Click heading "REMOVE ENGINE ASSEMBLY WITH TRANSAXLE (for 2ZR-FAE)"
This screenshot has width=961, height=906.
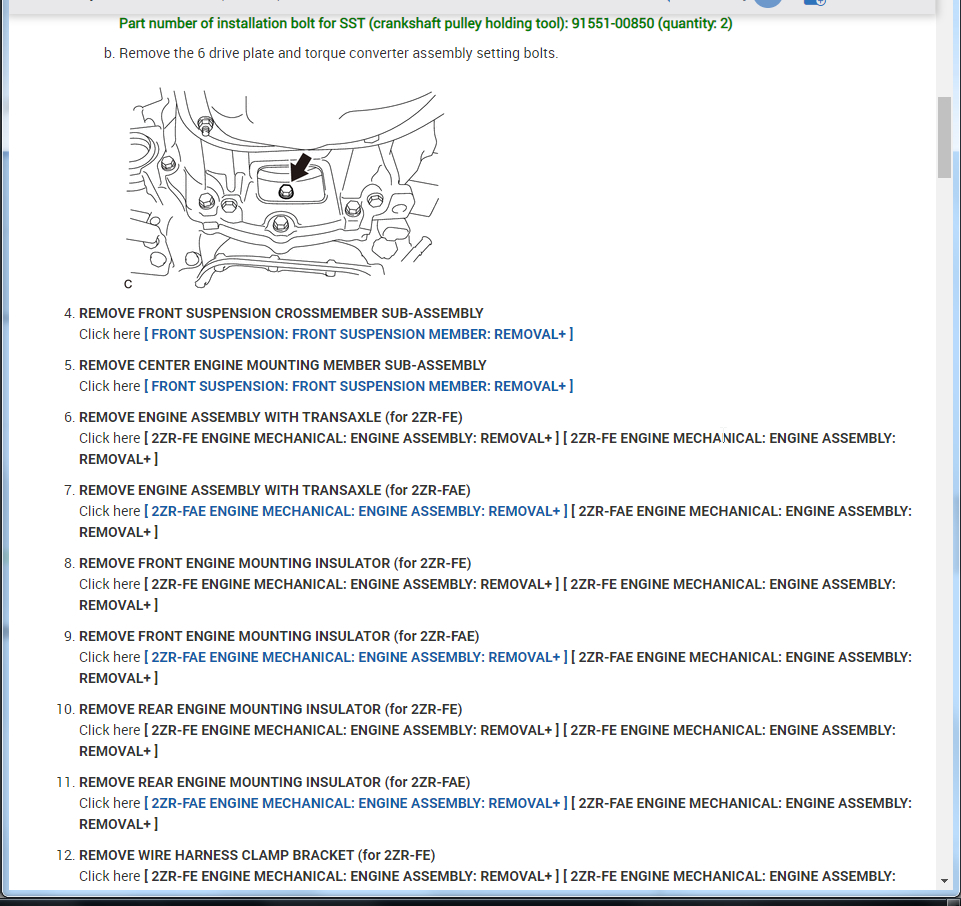pyautogui.click(x=275, y=490)
